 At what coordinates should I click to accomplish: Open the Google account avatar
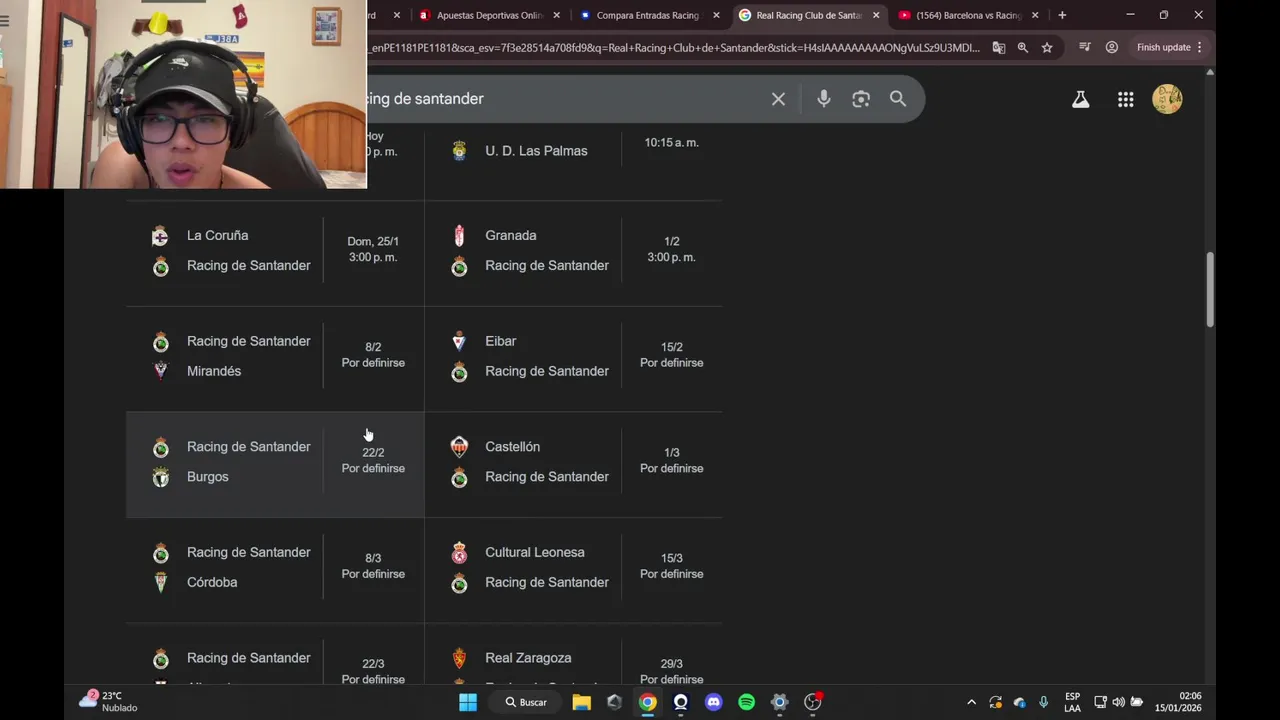[x=1168, y=99]
